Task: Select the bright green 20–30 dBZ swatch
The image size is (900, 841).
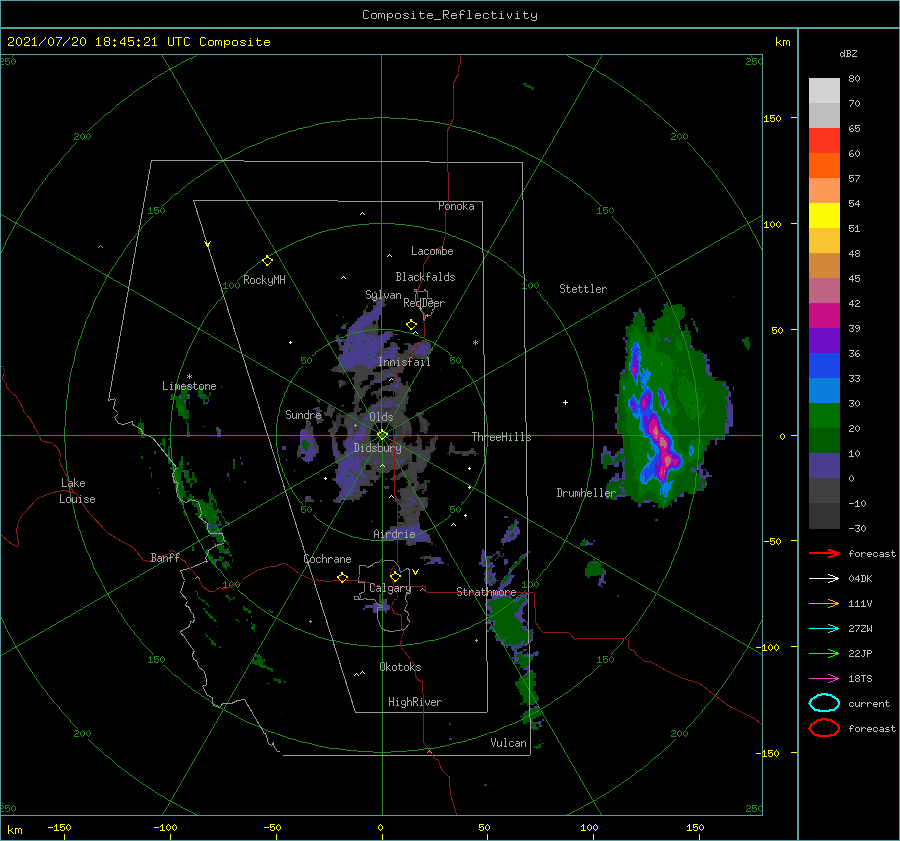Action: pos(824,415)
